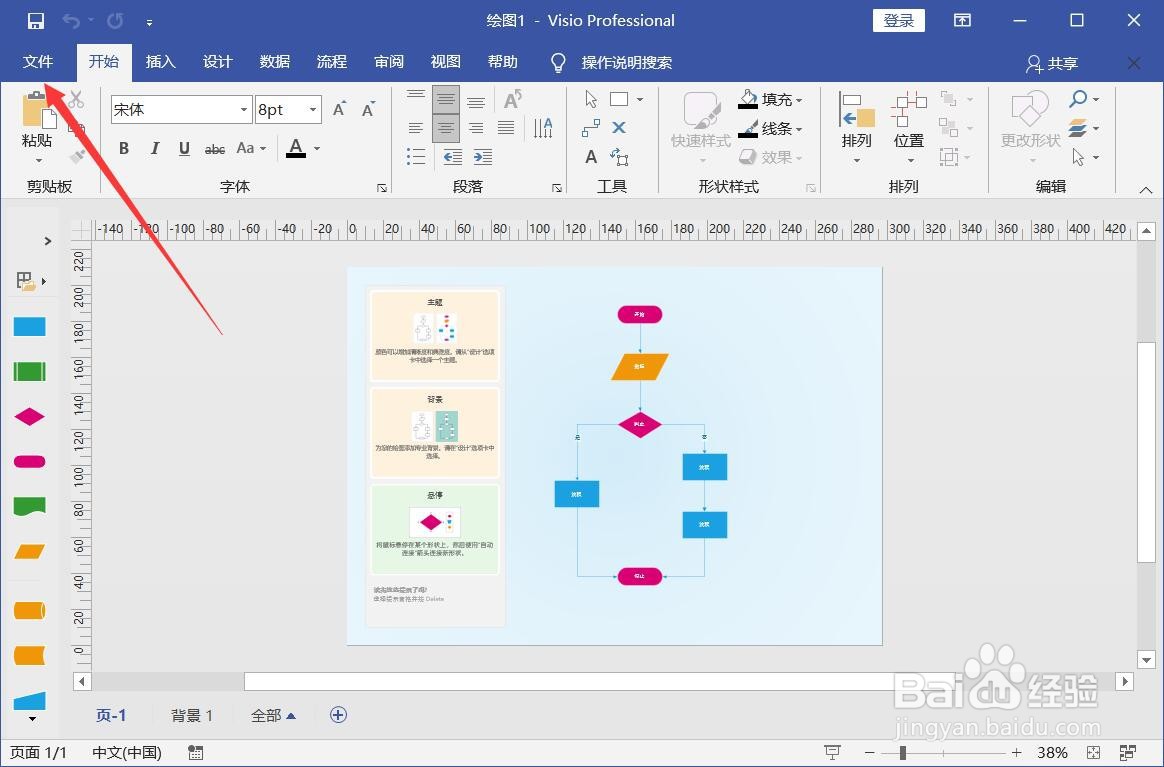Click the 操作说明搜索 search box
Viewport: 1164px width, 767px height.
pos(627,63)
